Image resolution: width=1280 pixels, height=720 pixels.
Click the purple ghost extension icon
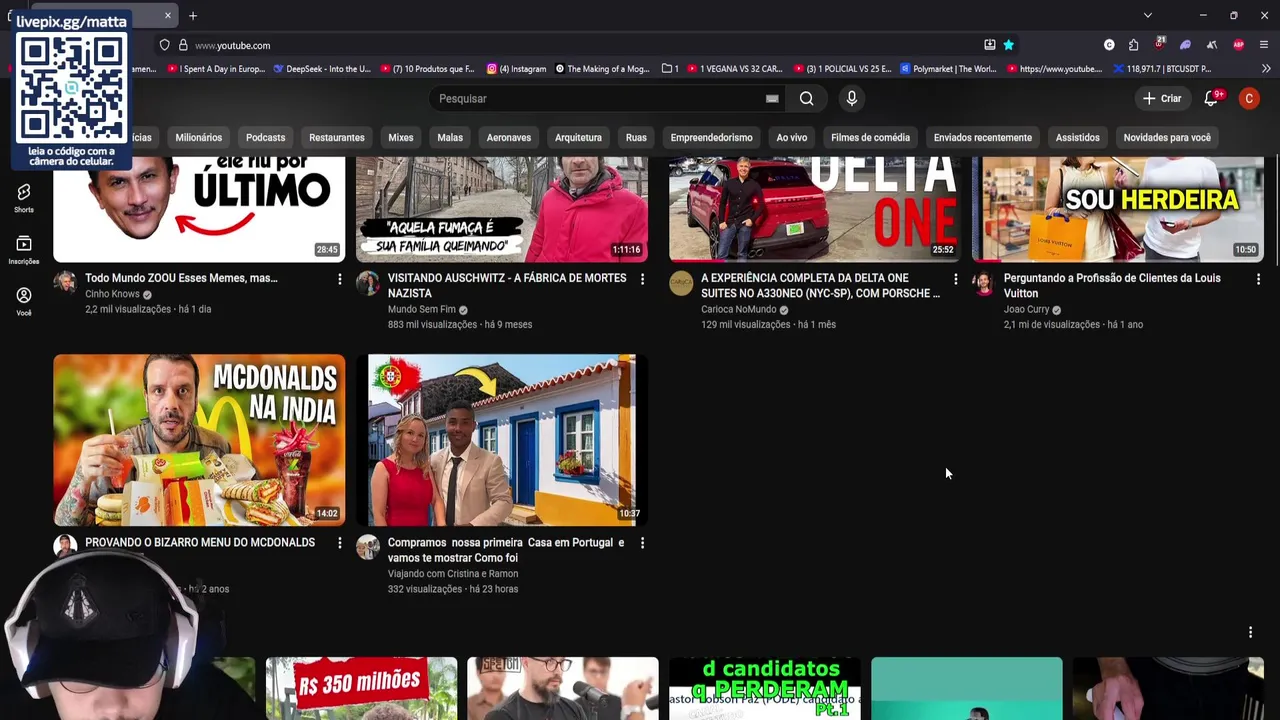(1185, 45)
